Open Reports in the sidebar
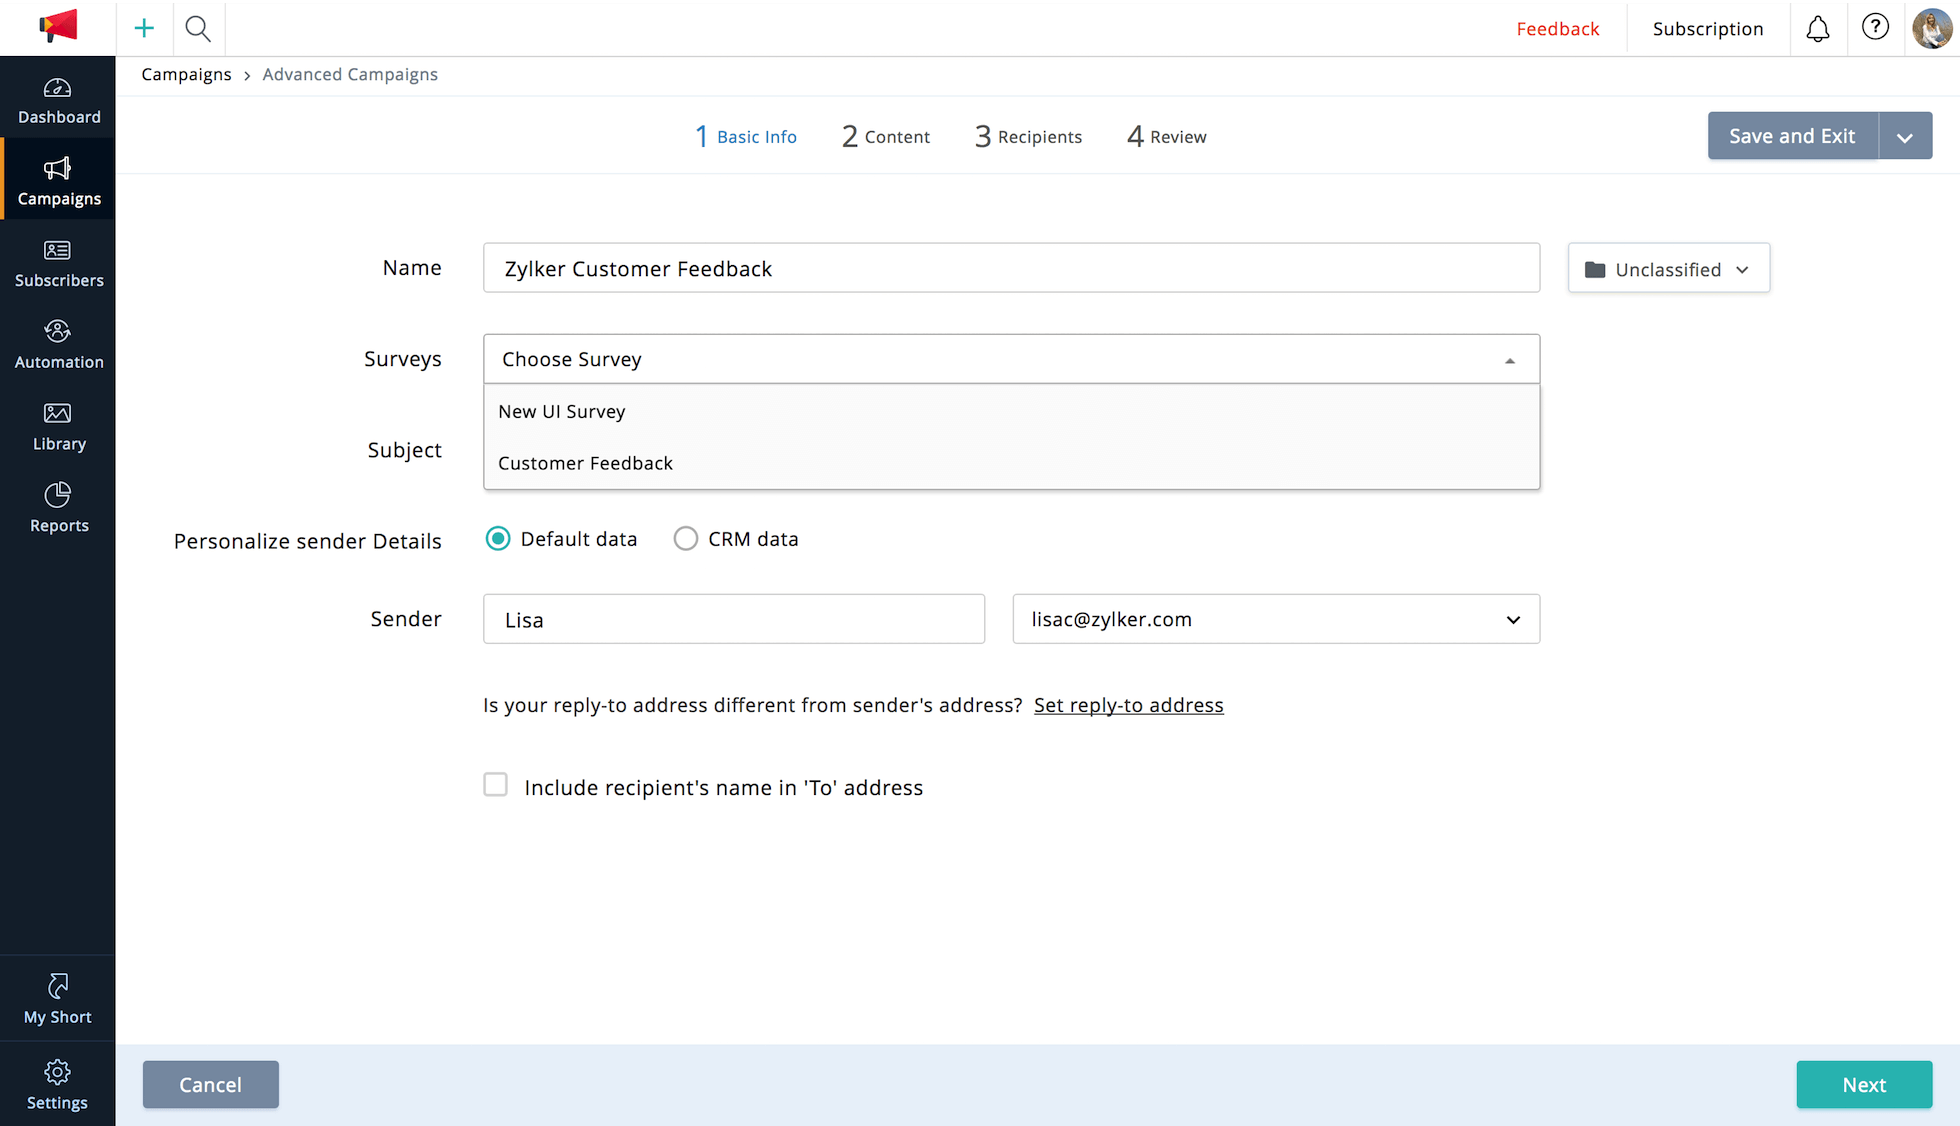The height and width of the screenshot is (1126, 1960). pos(58,509)
